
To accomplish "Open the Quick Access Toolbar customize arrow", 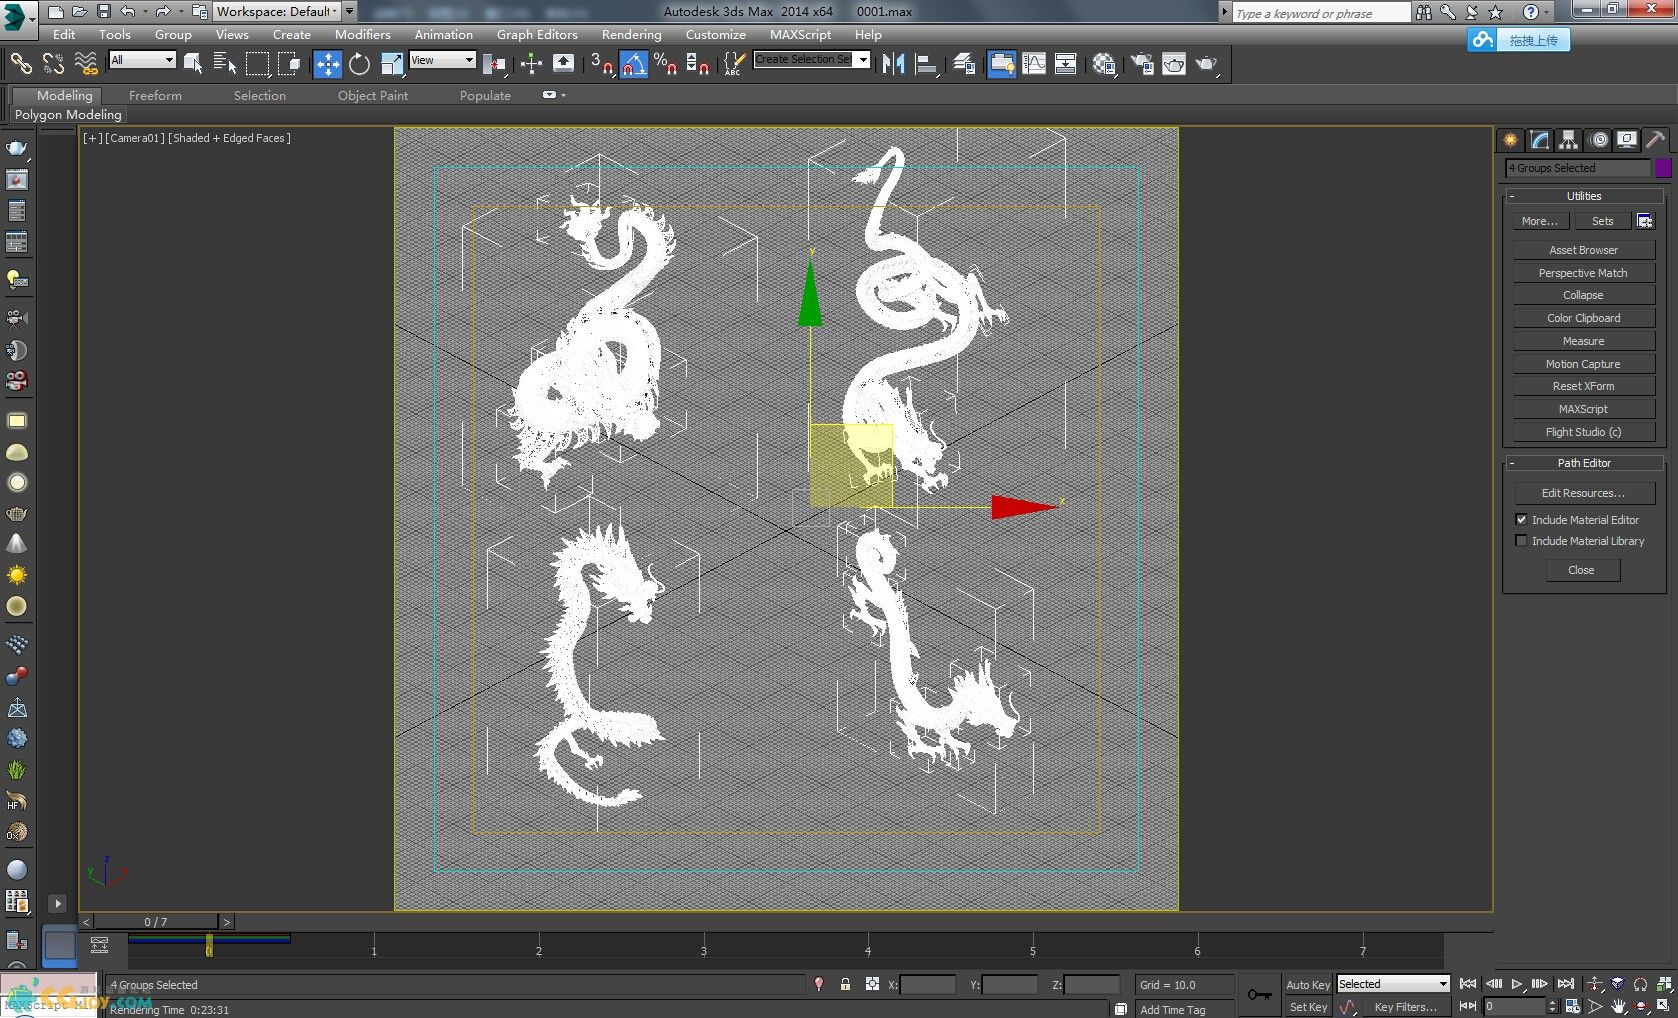I will point(349,11).
